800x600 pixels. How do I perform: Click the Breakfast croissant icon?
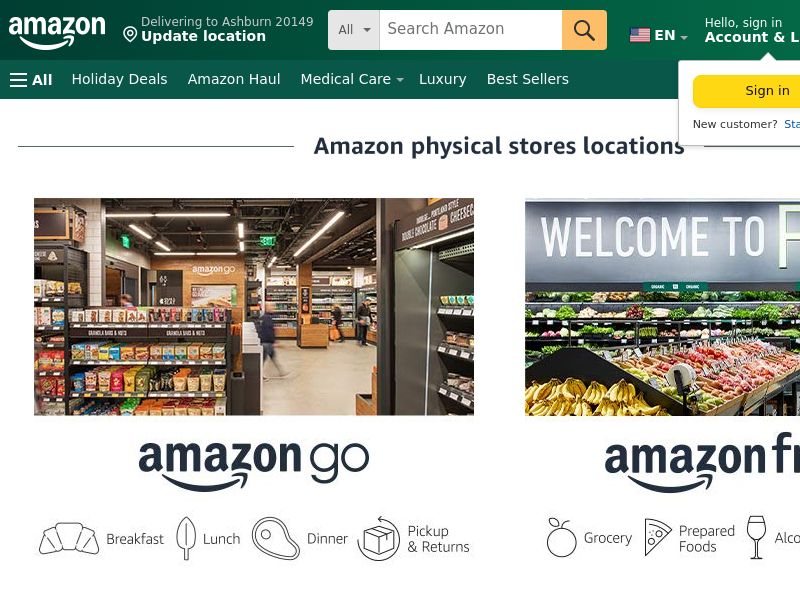(x=69, y=538)
